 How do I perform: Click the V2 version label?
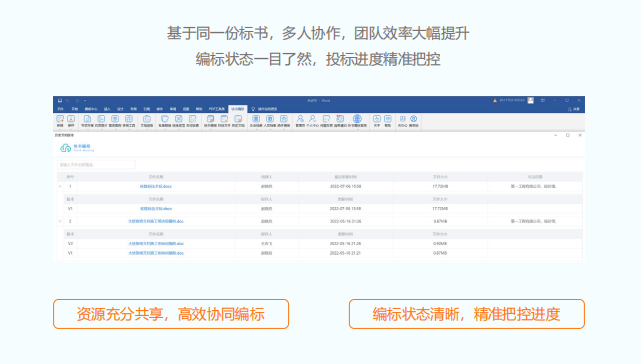[70, 244]
